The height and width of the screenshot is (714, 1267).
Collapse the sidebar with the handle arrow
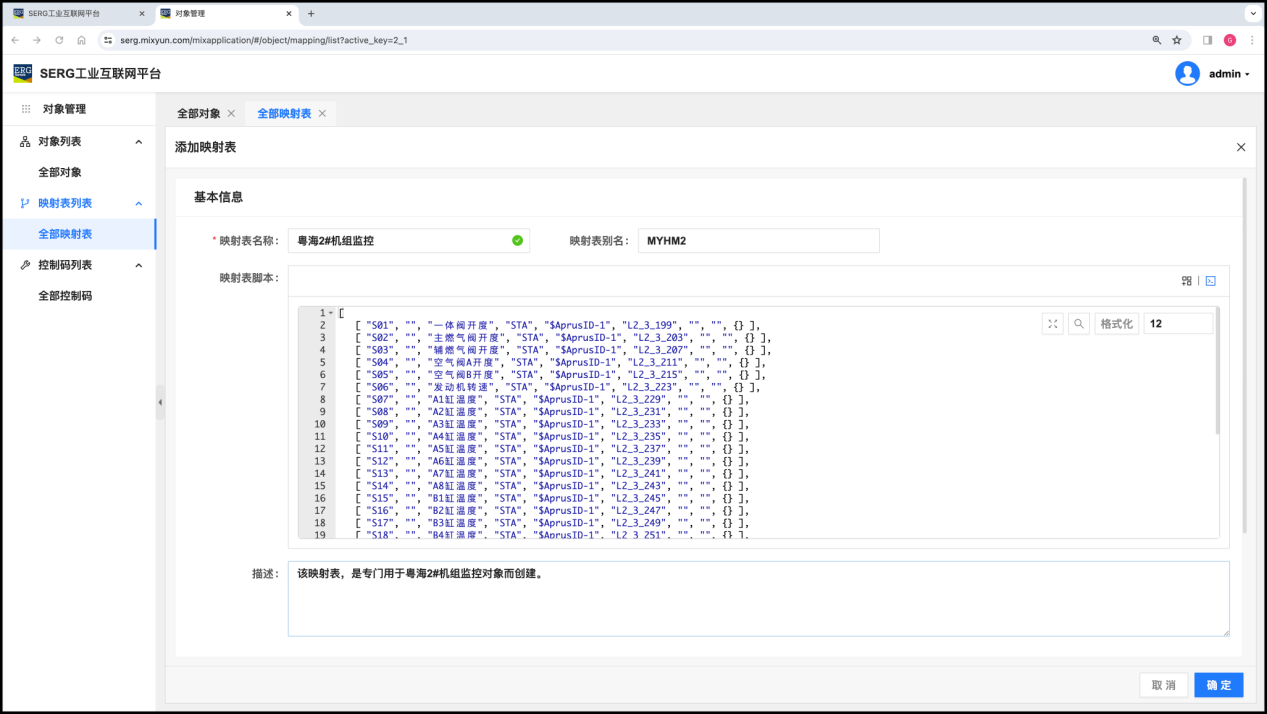click(160, 402)
